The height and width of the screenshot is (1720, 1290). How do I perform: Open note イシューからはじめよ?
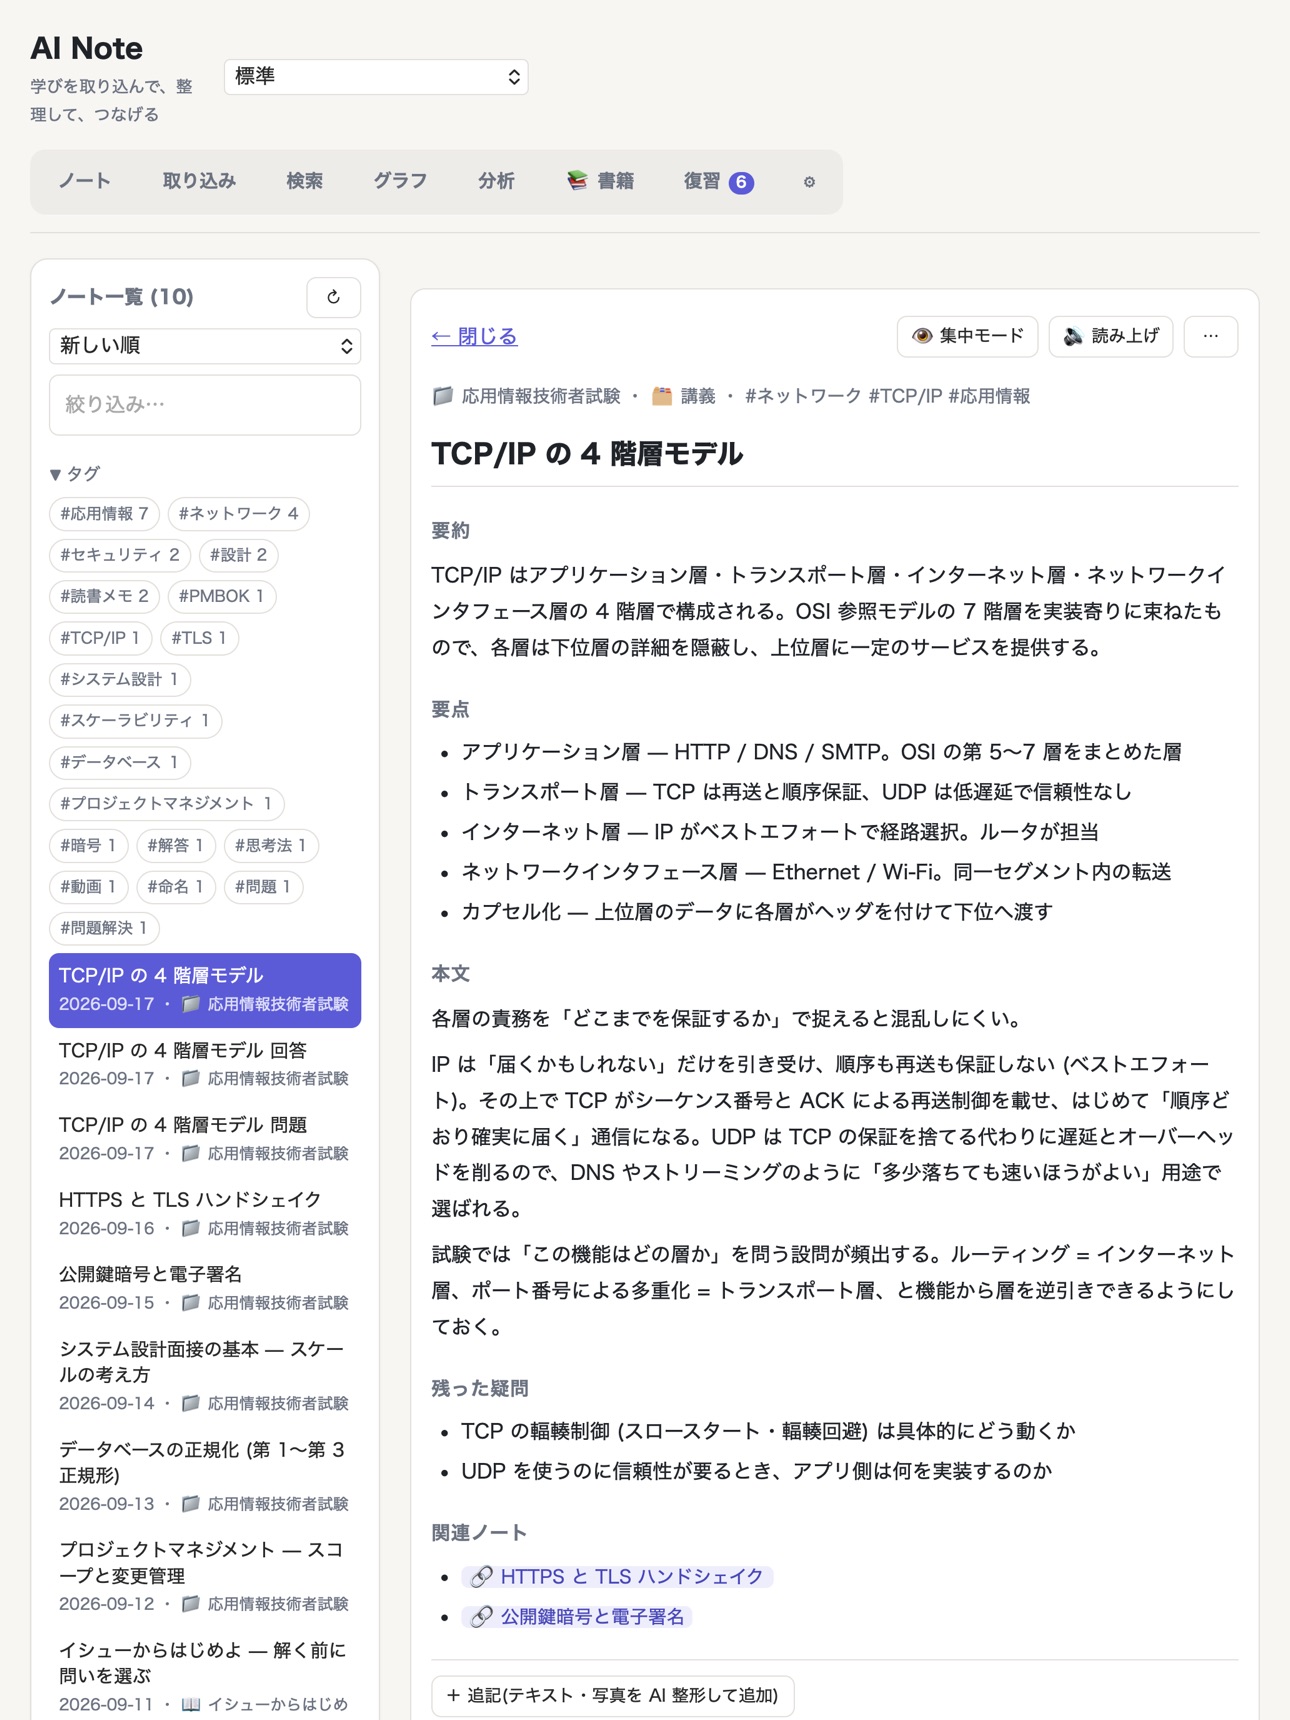tap(205, 1676)
